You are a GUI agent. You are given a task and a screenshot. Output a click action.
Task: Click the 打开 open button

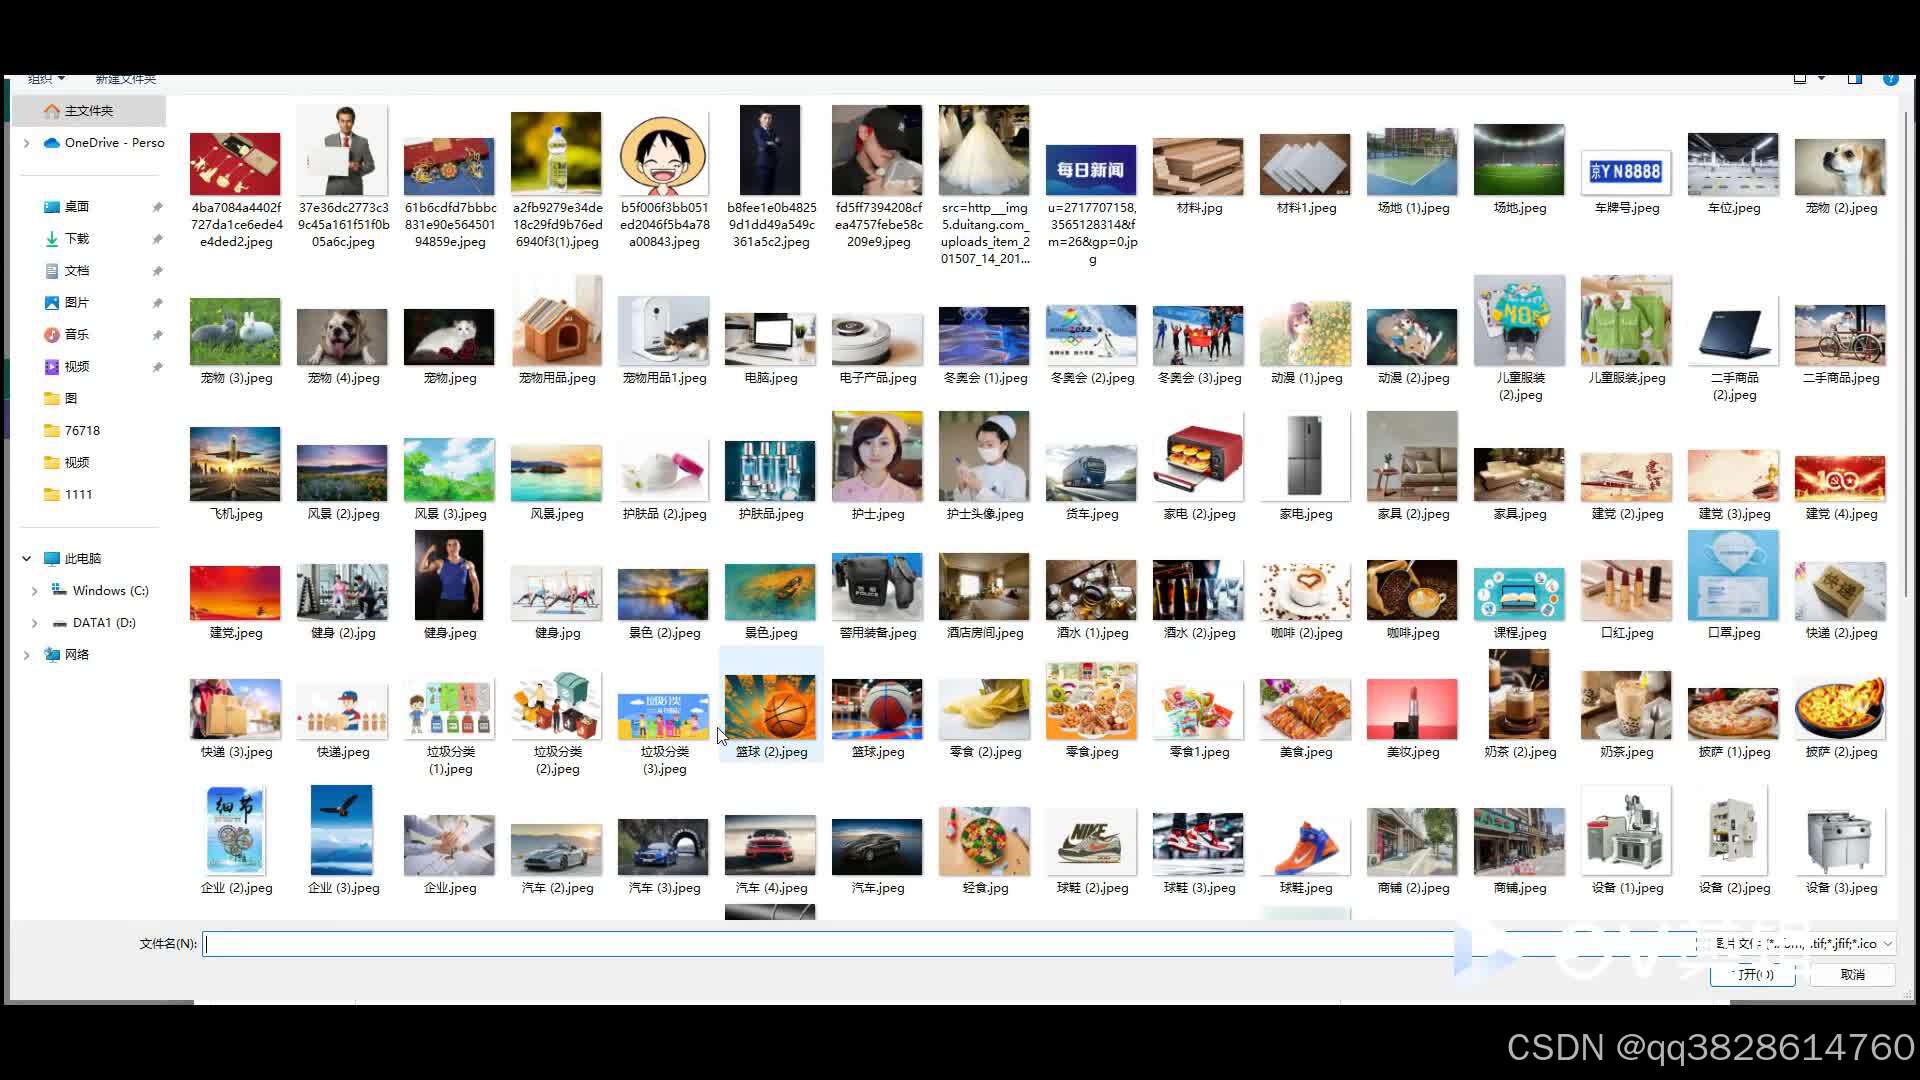1752,974
